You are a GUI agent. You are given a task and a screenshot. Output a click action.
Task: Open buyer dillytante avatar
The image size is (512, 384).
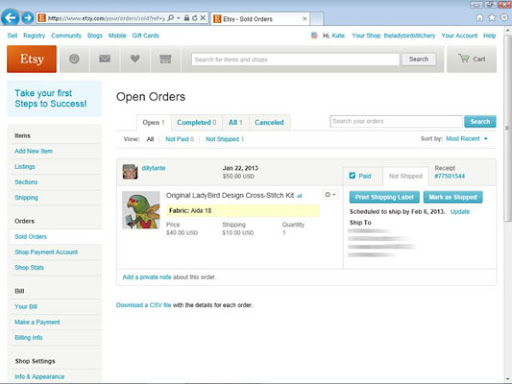pyautogui.click(x=130, y=172)
